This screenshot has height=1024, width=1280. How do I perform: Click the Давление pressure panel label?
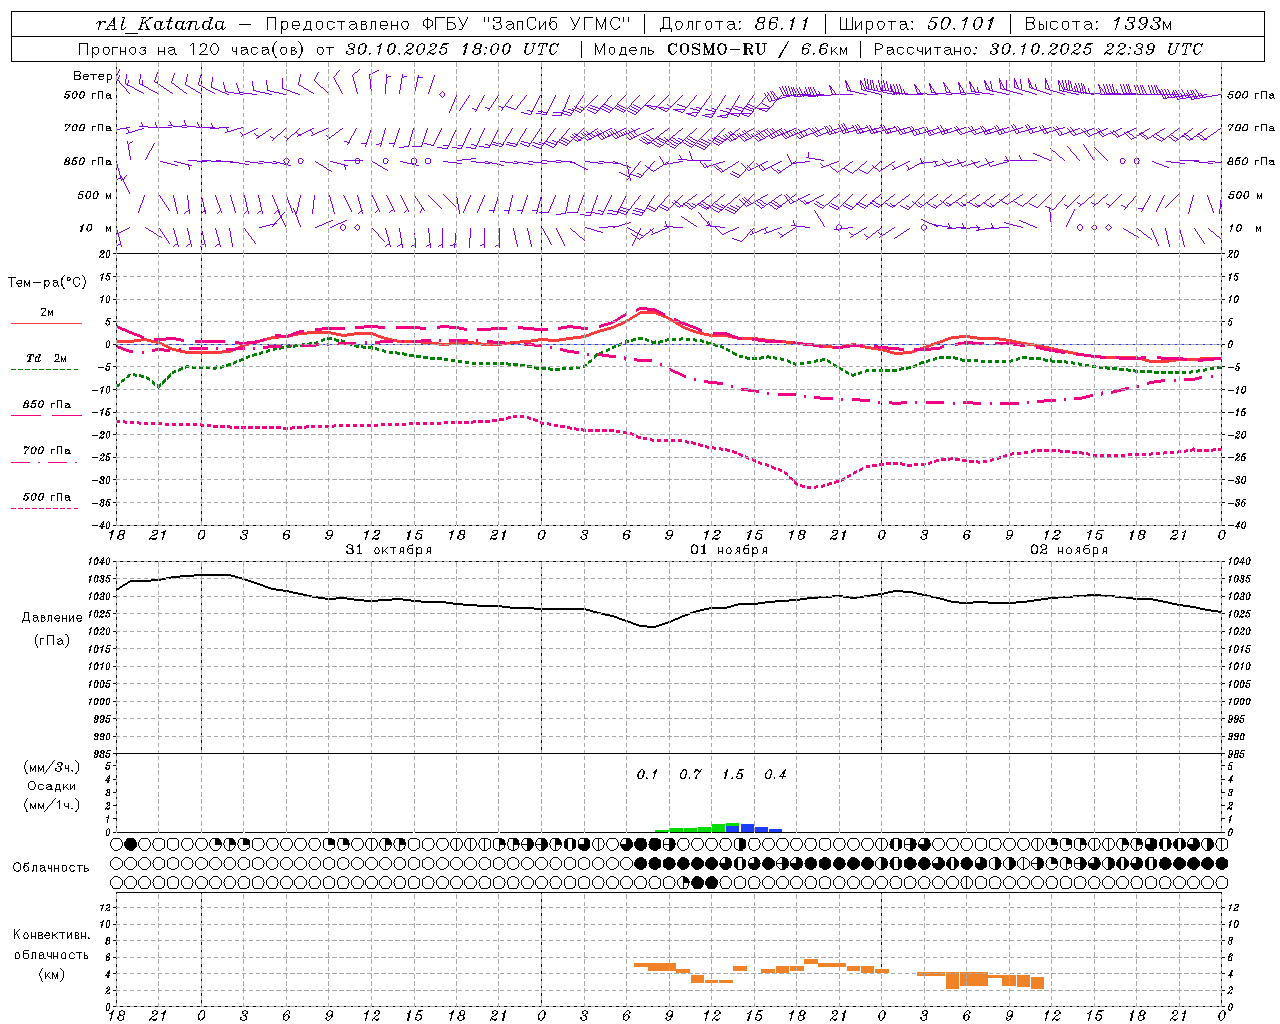tap(52, 618)
